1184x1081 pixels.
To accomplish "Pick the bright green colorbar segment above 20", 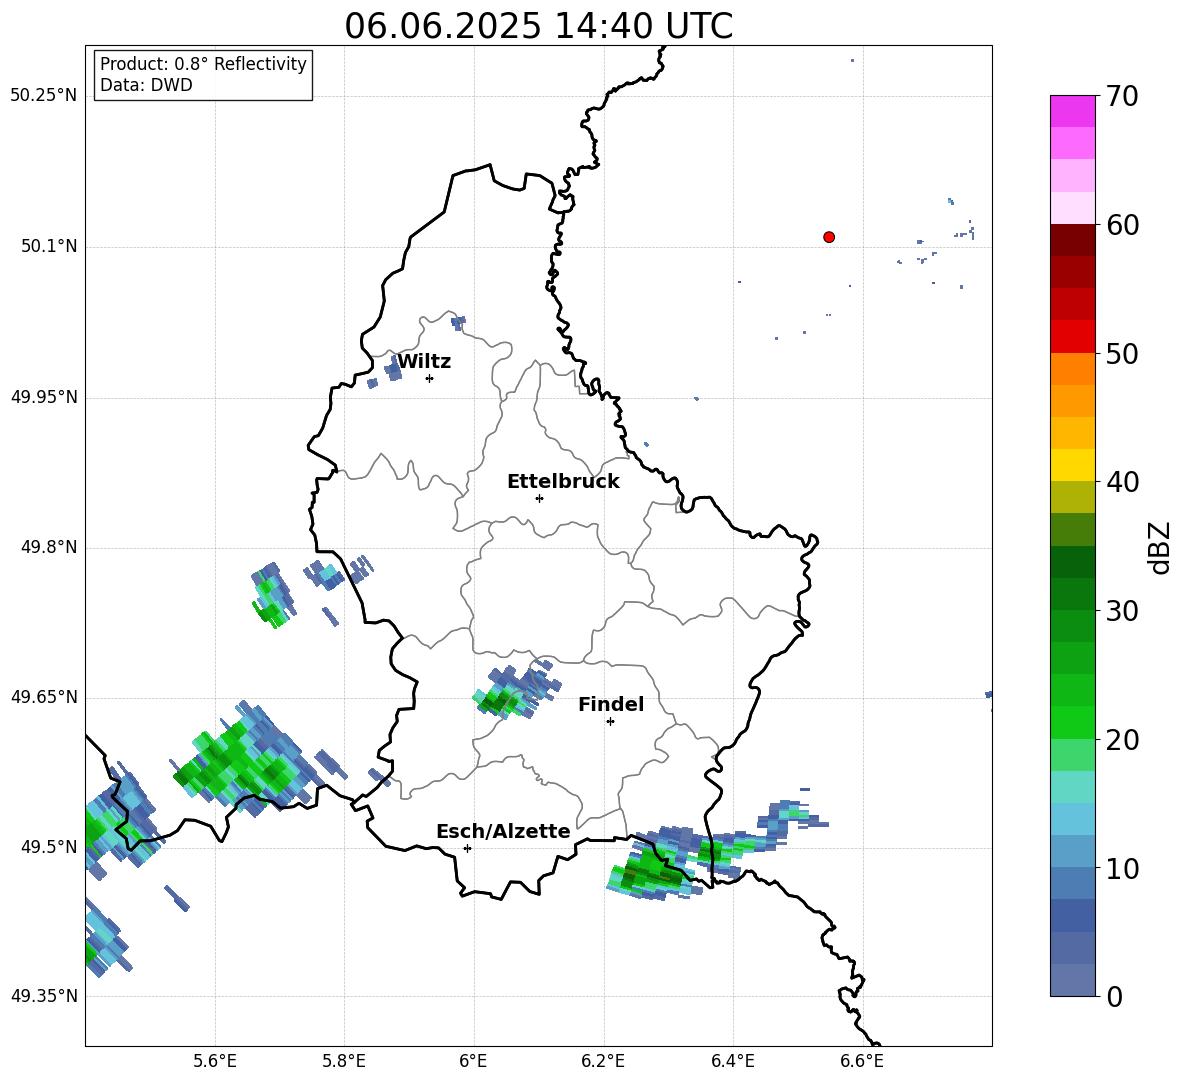I will point(1072,722).
